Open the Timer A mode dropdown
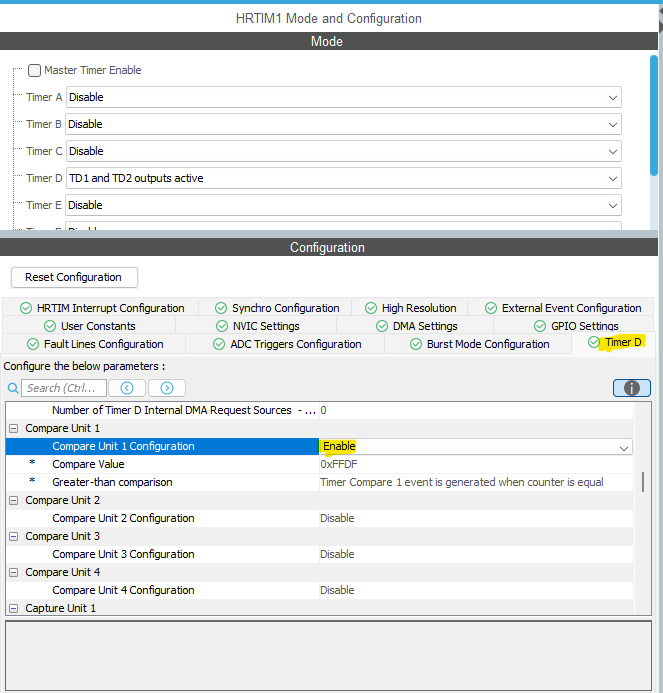The width and height of the screenshot is (663, 693). tap(344, 97)
